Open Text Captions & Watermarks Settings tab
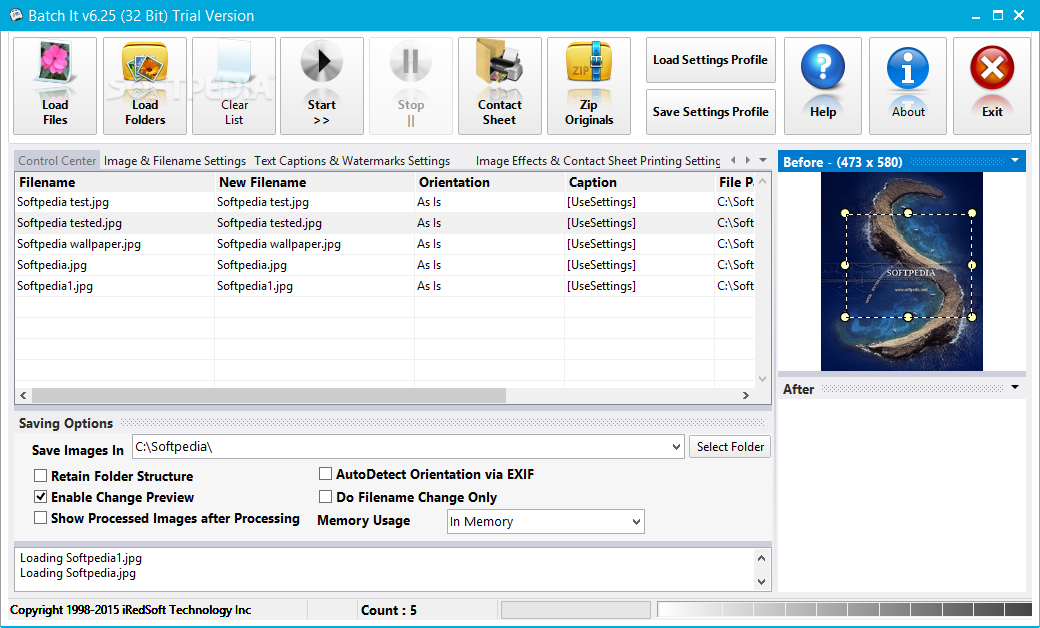Image resolution: width=1040 pixels, height=628 pixels. [352, 160]
